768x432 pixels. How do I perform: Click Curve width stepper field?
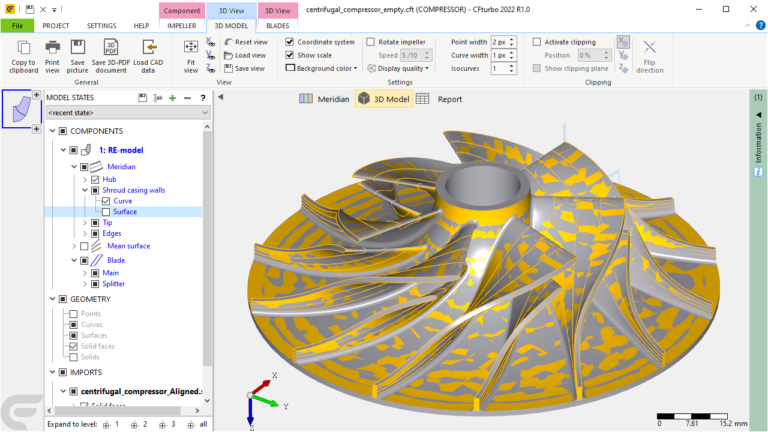point(504,55)
